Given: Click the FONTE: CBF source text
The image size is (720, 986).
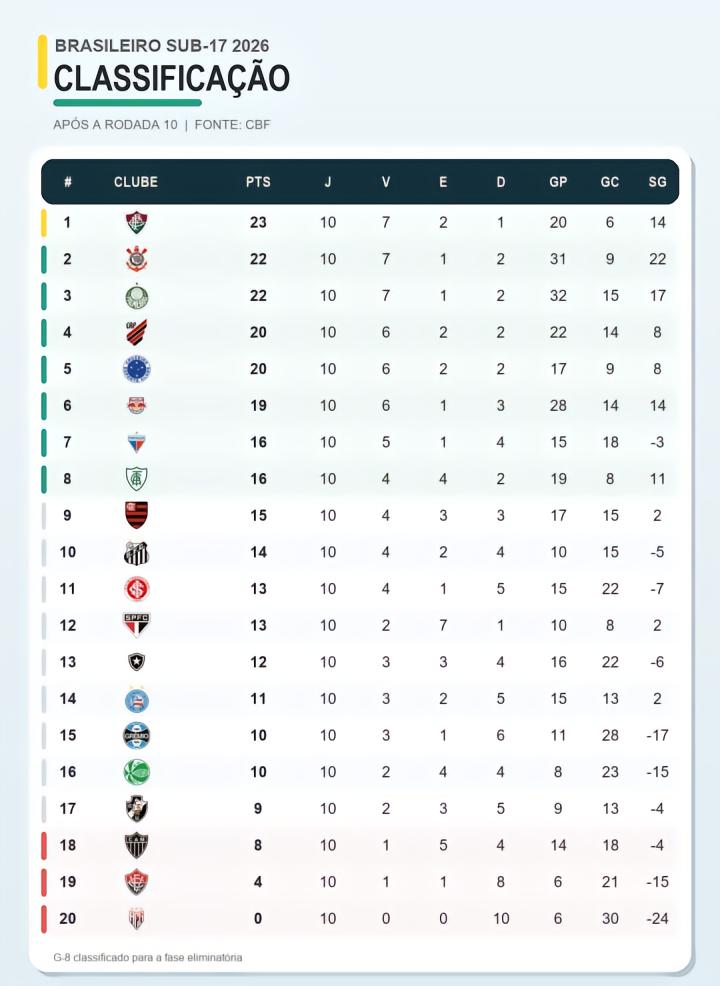Looking at the screenshot, I should pyautogui.click(x=232, y=125).
